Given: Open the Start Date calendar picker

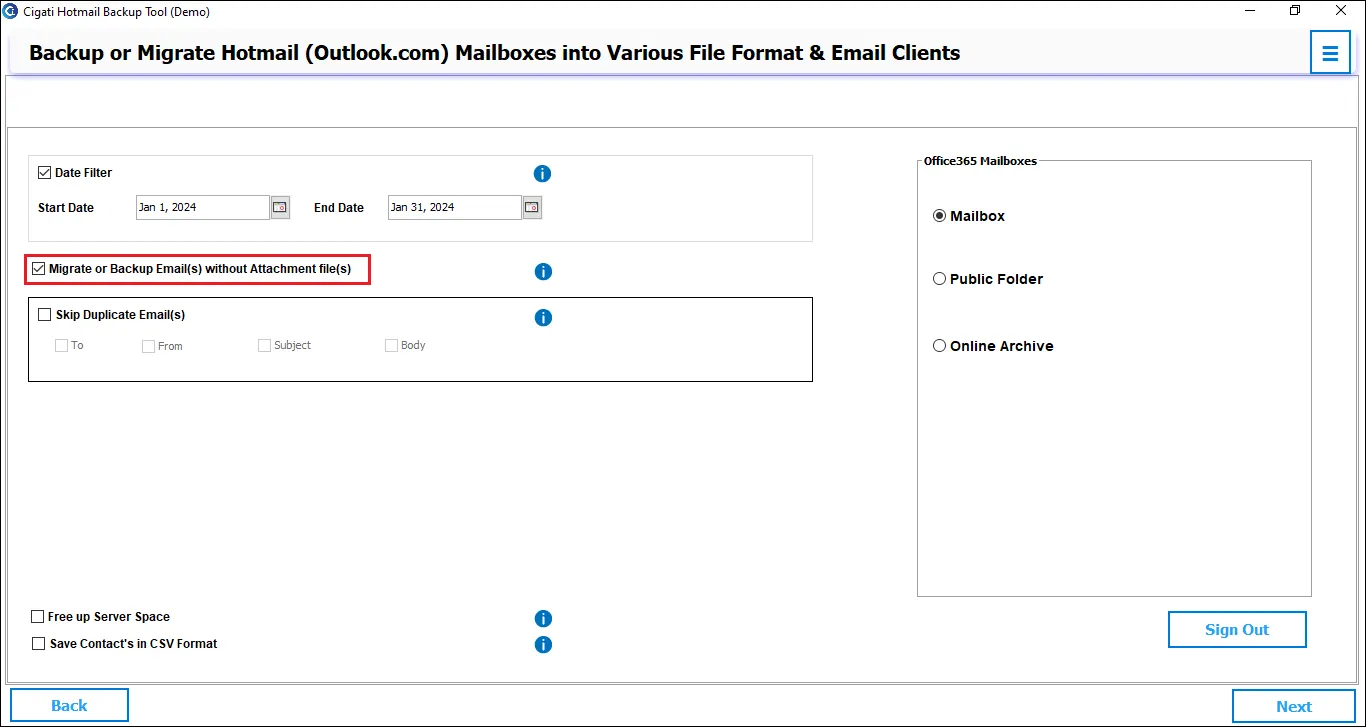Looking at the screenshot, I should coord(281,207).
